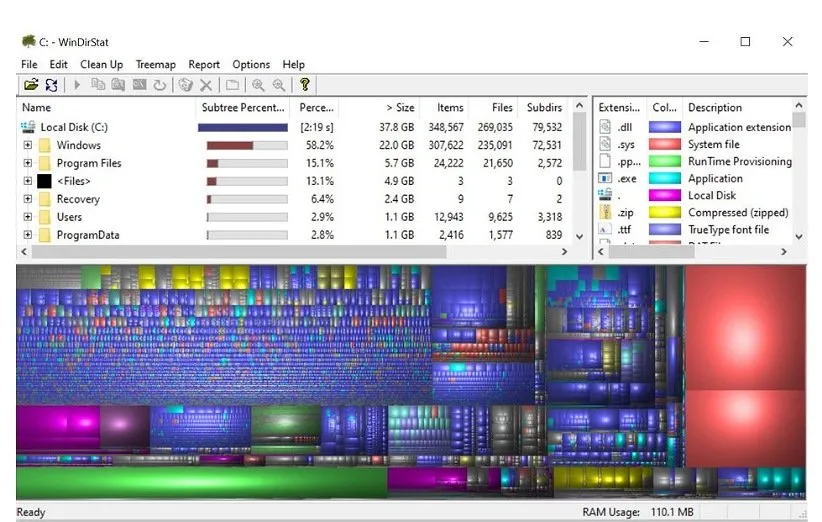Screen dimensions: 822x522
Task: Expand the Program Files folder node
Action: point(28,163)
